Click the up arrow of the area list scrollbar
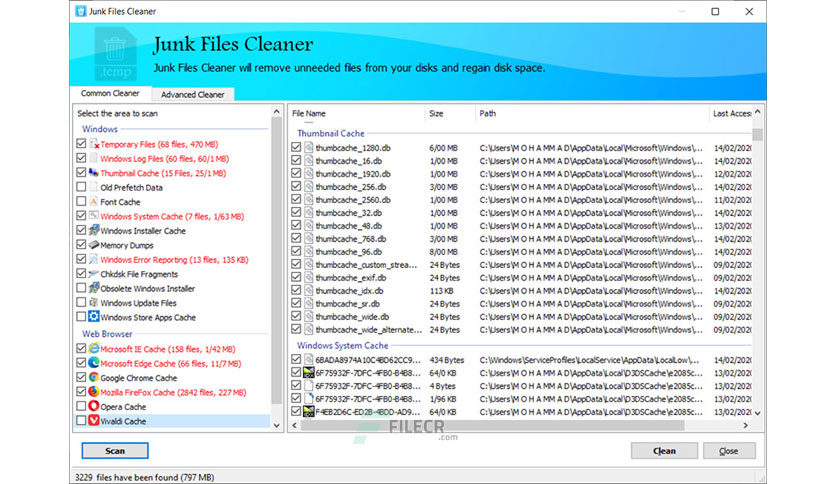This screenshot has width=836, height=484. coord(276,111)
